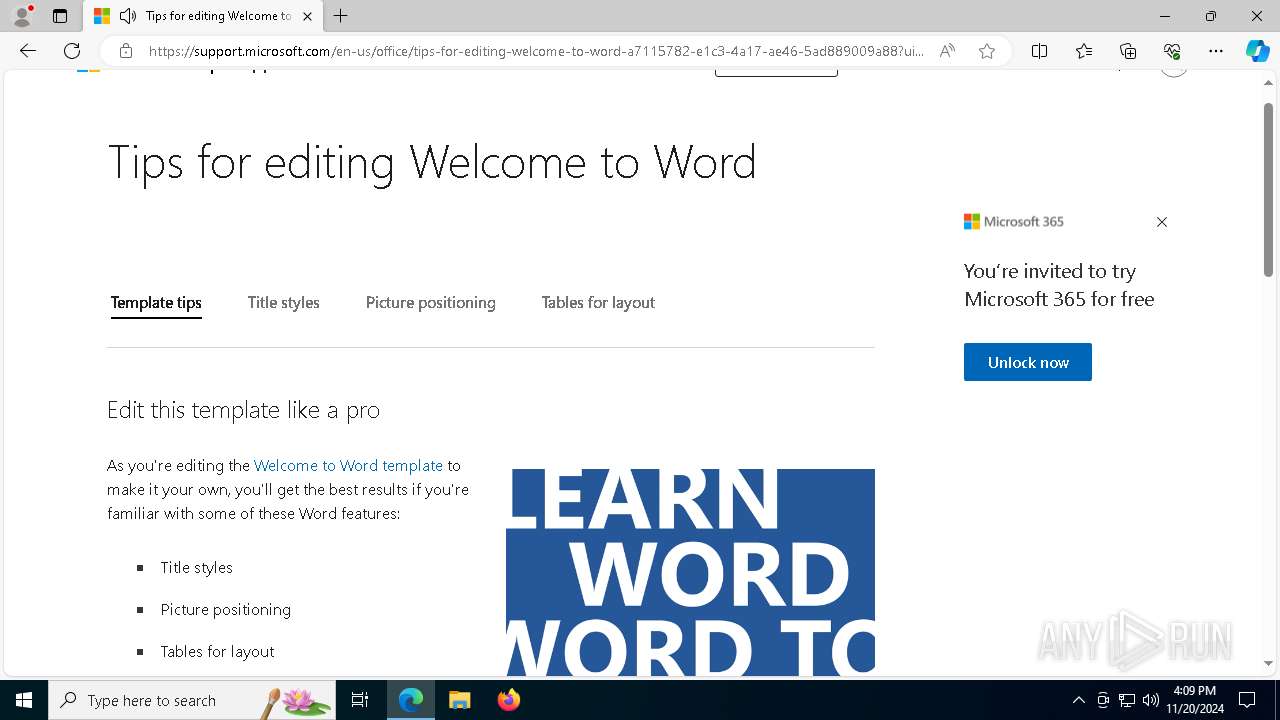Screen dimensions: 1280x720
Task: Dismiss the Microsoft 365 promo
Action: (x=1162, y=222)
